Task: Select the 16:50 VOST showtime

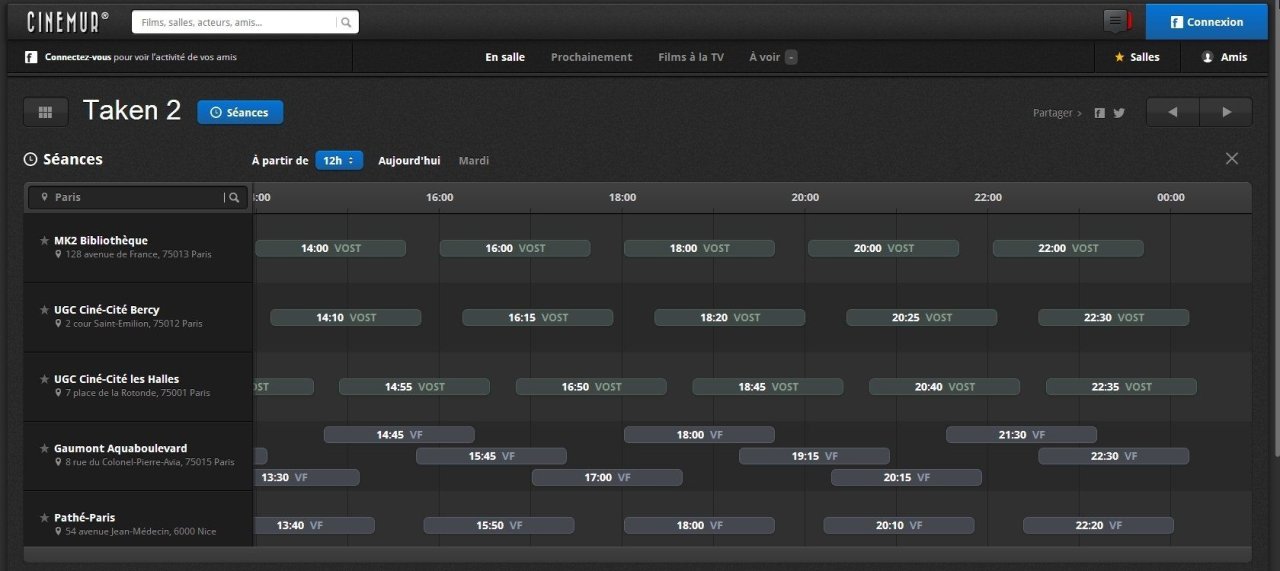Action: (x=591, y=386)
